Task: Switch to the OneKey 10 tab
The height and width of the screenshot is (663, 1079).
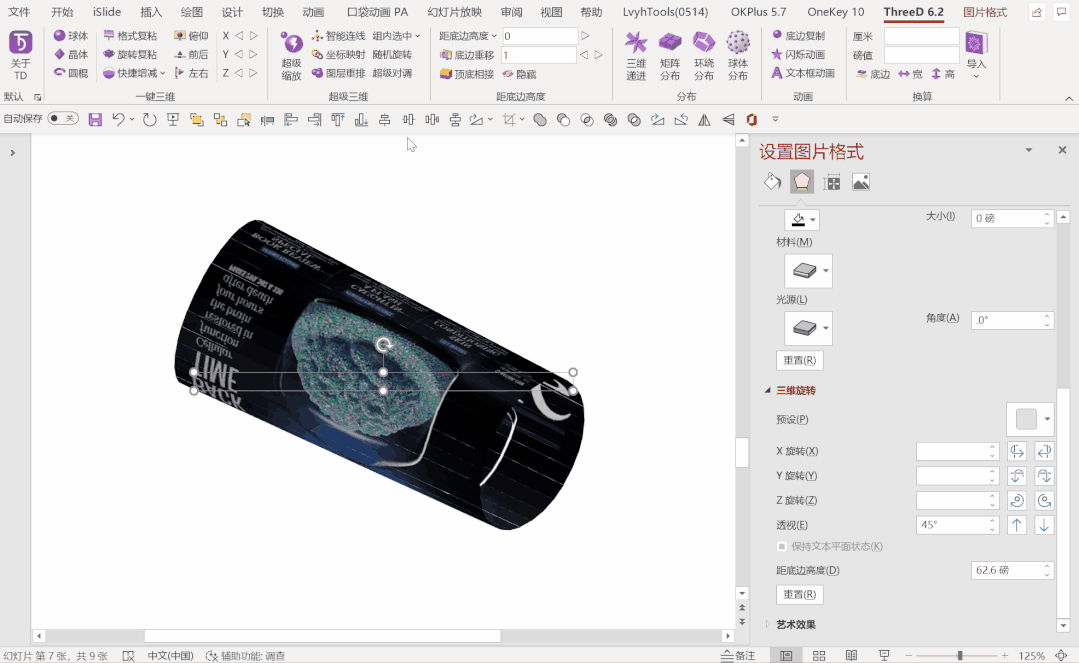Action: click(x=835, y=12)
